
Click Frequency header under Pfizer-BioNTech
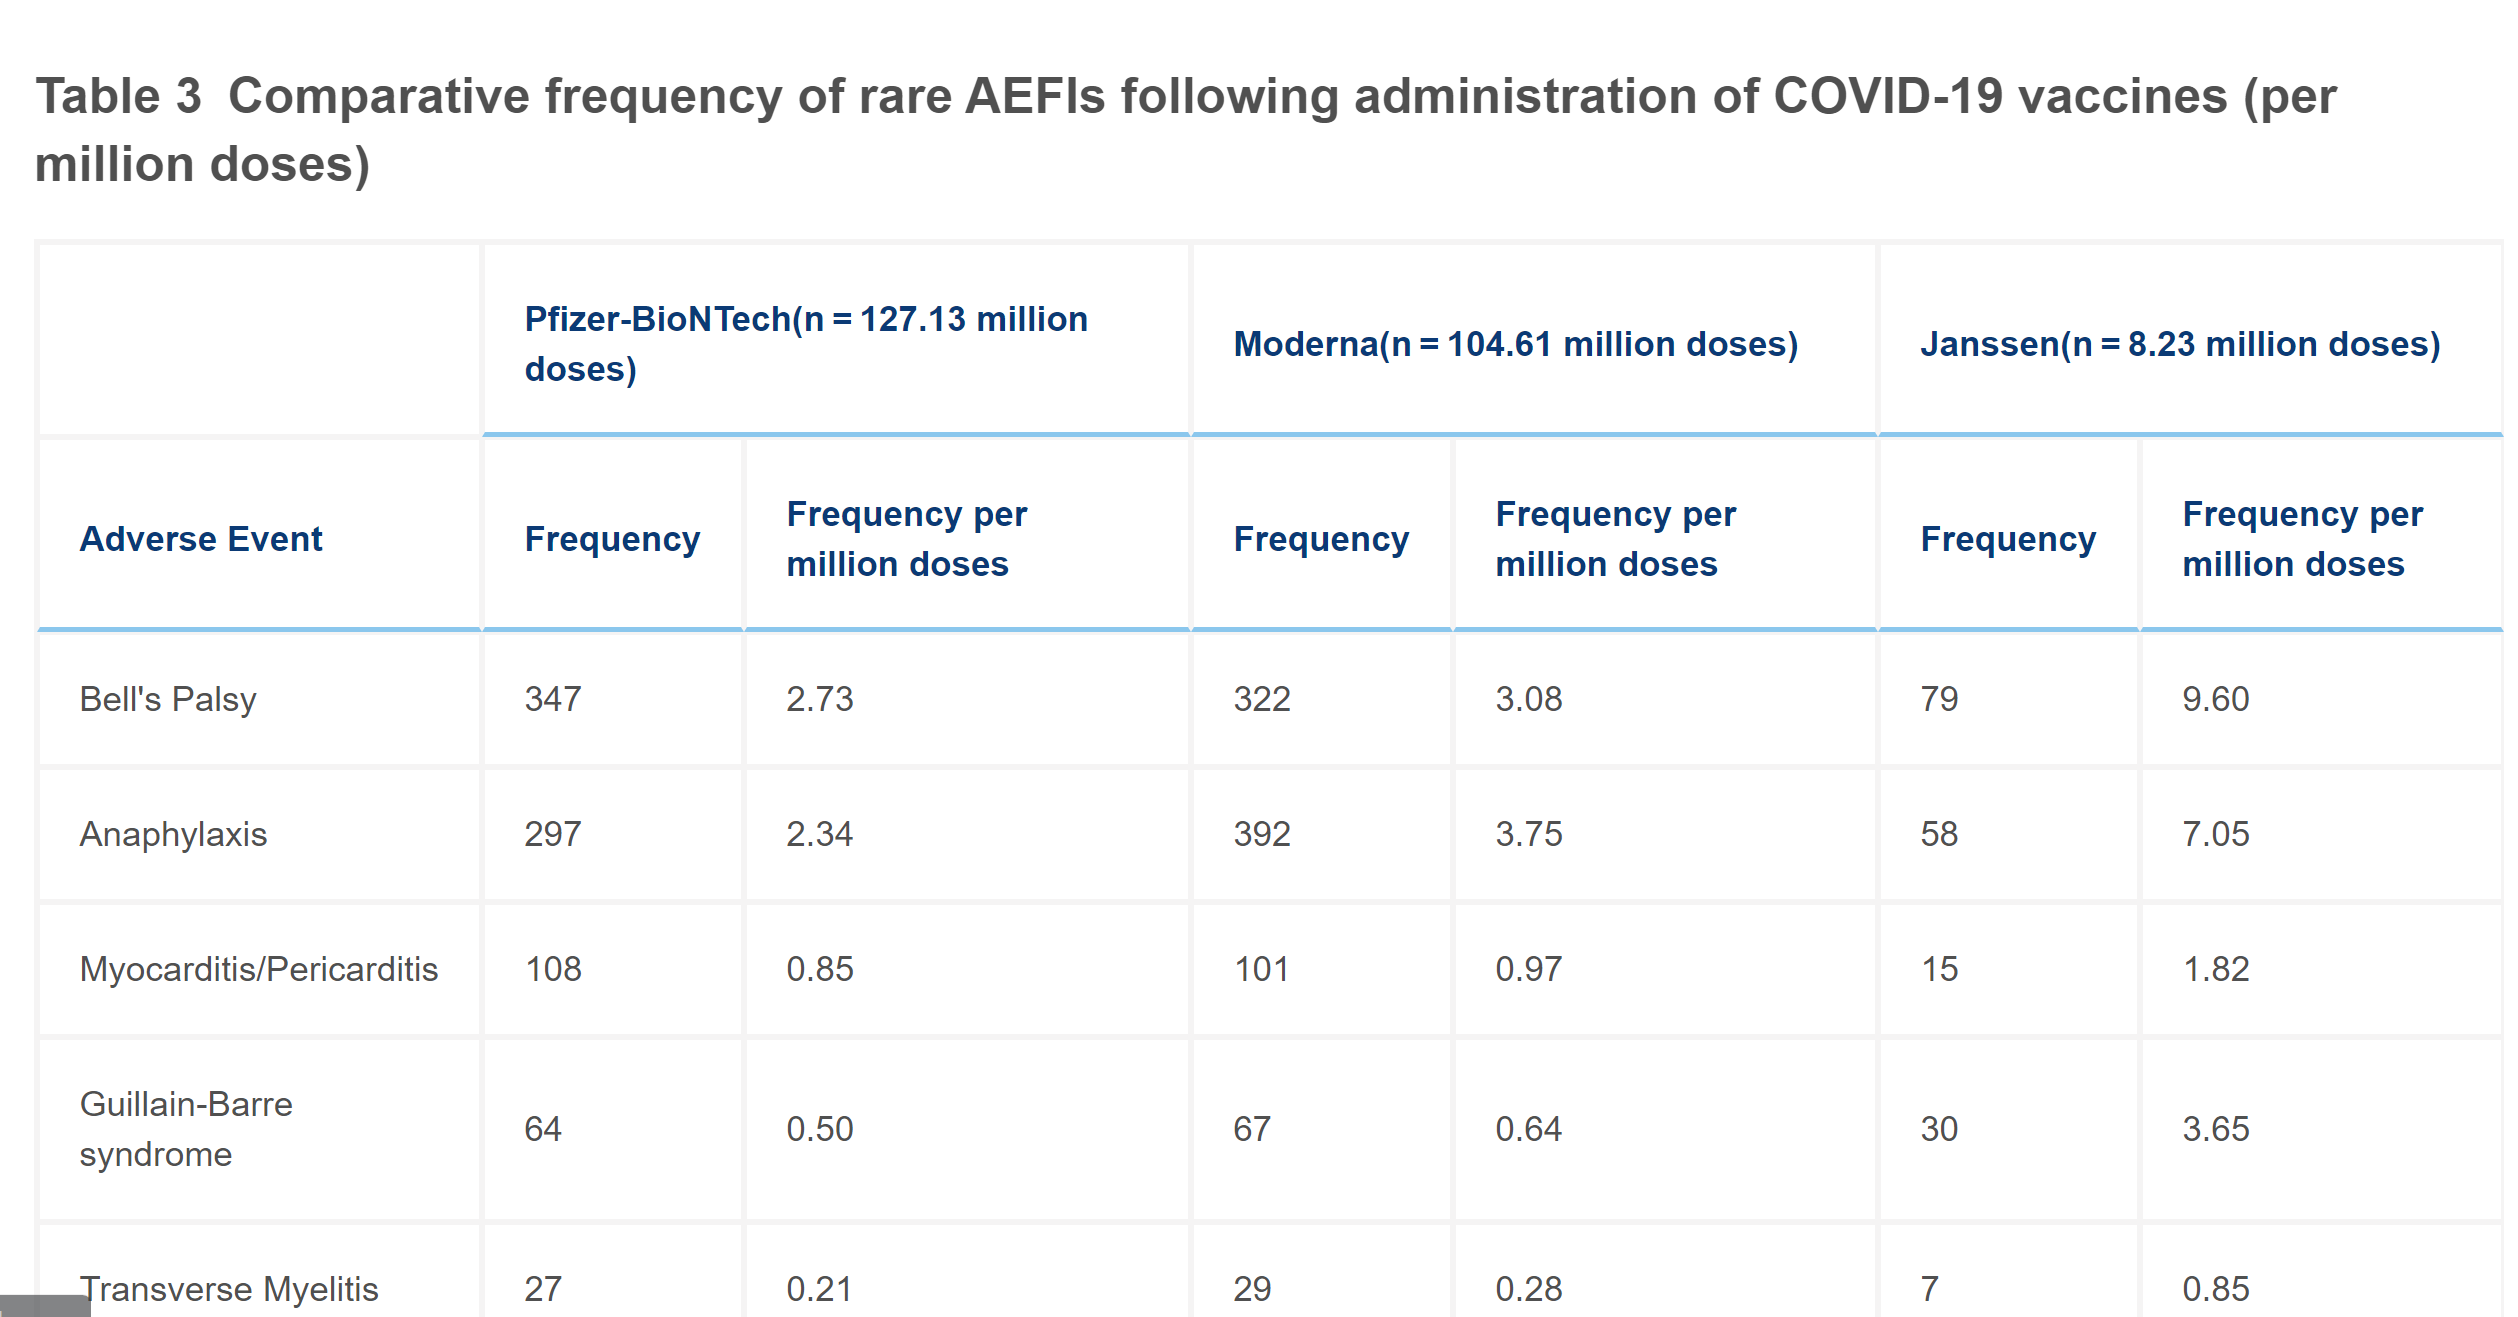click(612, 539)
